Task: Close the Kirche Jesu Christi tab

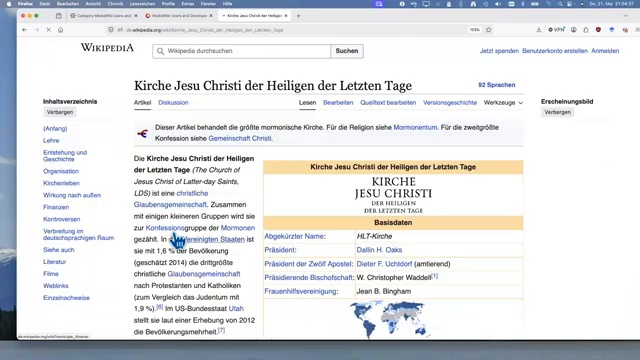Action: (286, 16)
